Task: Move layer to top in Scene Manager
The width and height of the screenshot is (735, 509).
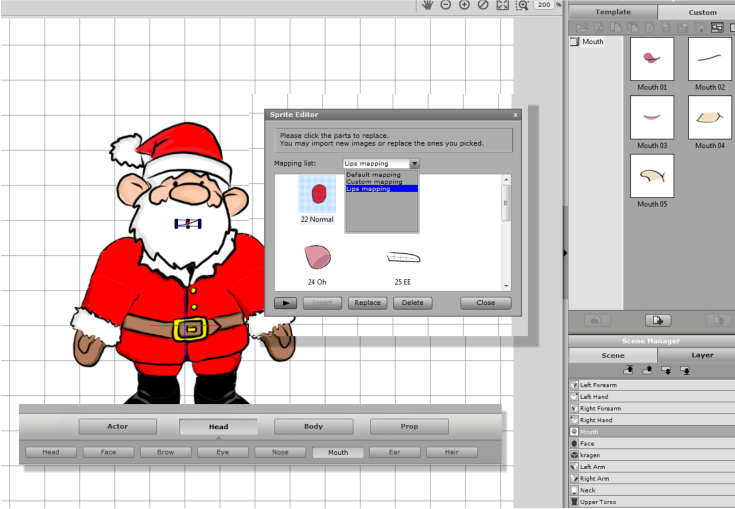Action: 628,370
